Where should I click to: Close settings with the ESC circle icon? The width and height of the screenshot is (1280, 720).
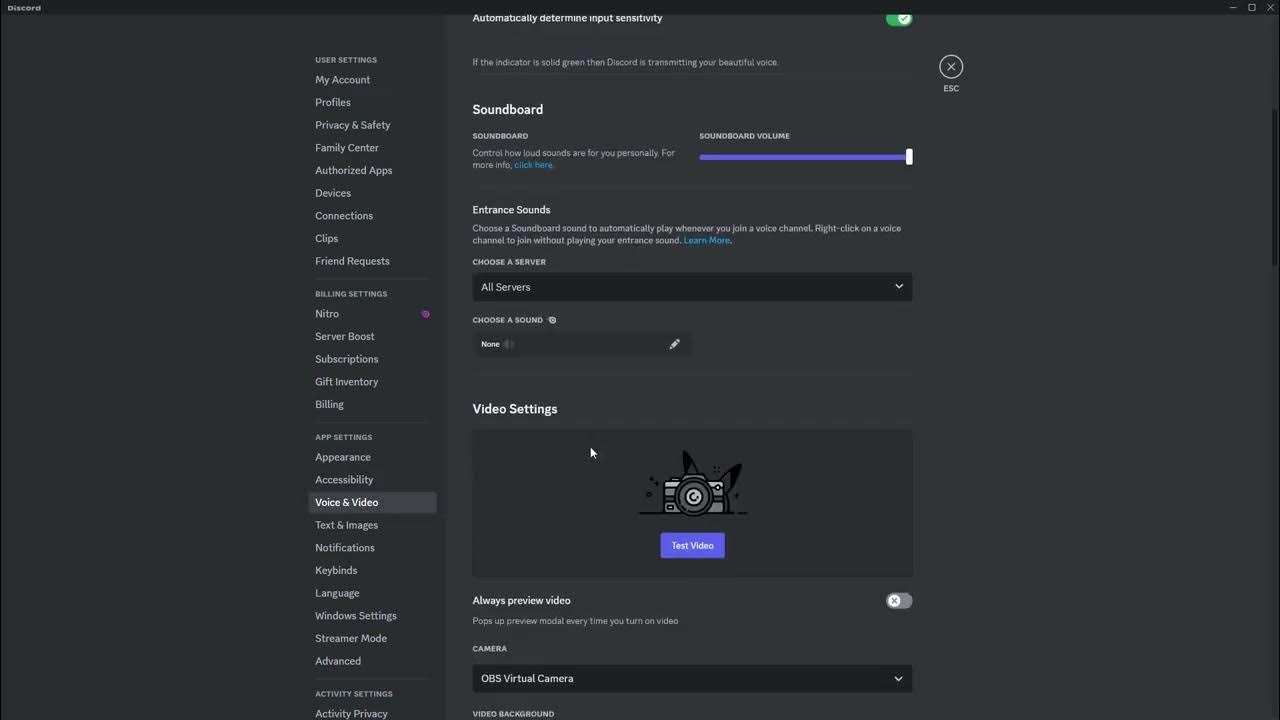[x=951, y=67]
